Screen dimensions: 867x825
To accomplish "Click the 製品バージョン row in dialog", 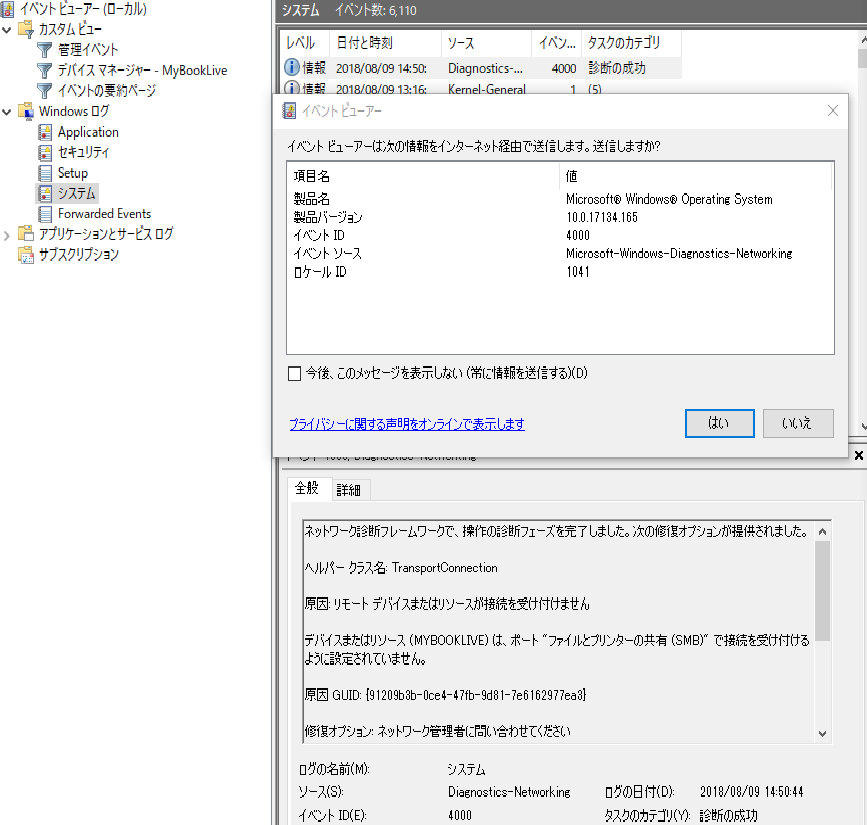I will 560,217.
